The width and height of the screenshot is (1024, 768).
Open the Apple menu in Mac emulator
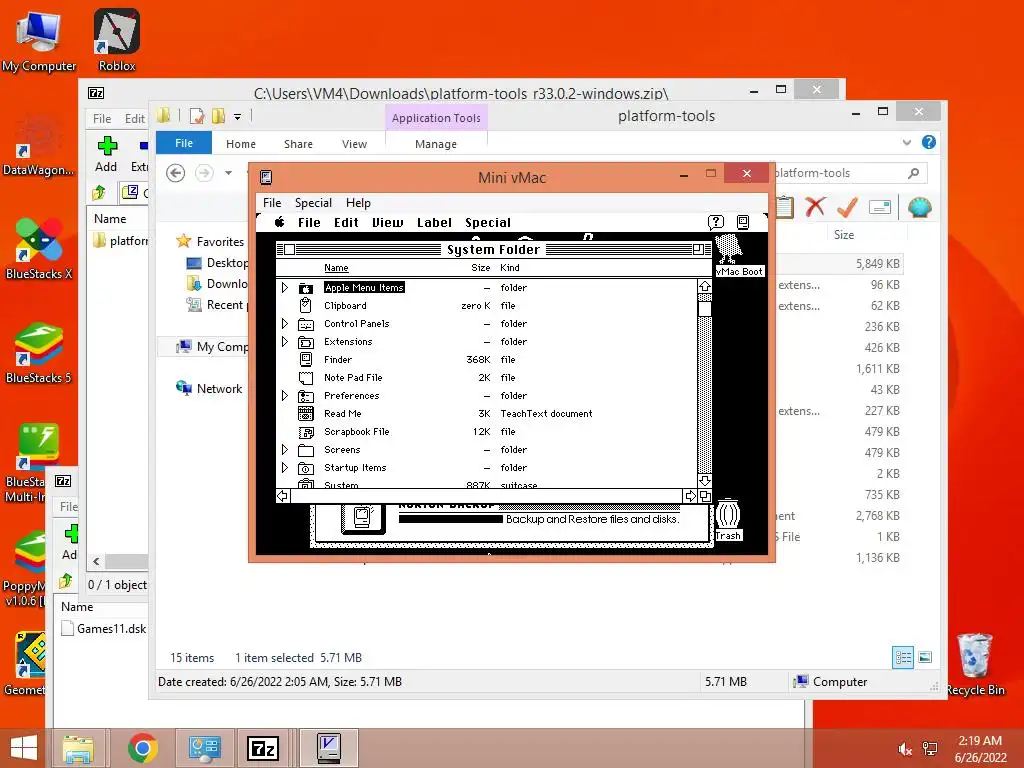tap(280, 222)
